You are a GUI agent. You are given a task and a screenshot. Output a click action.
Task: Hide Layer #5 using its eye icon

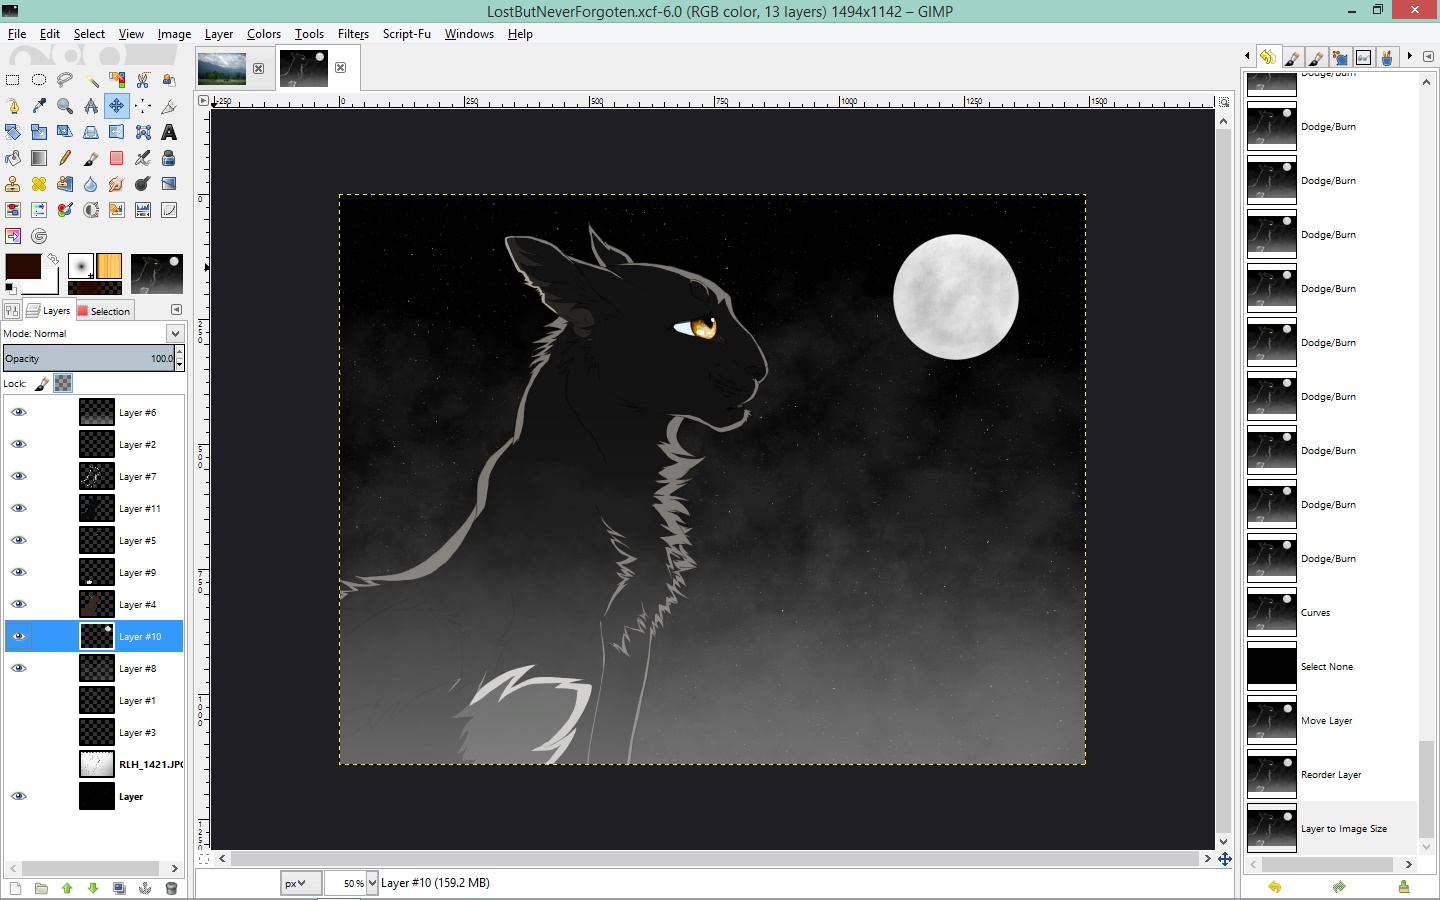tap(18, 540)
